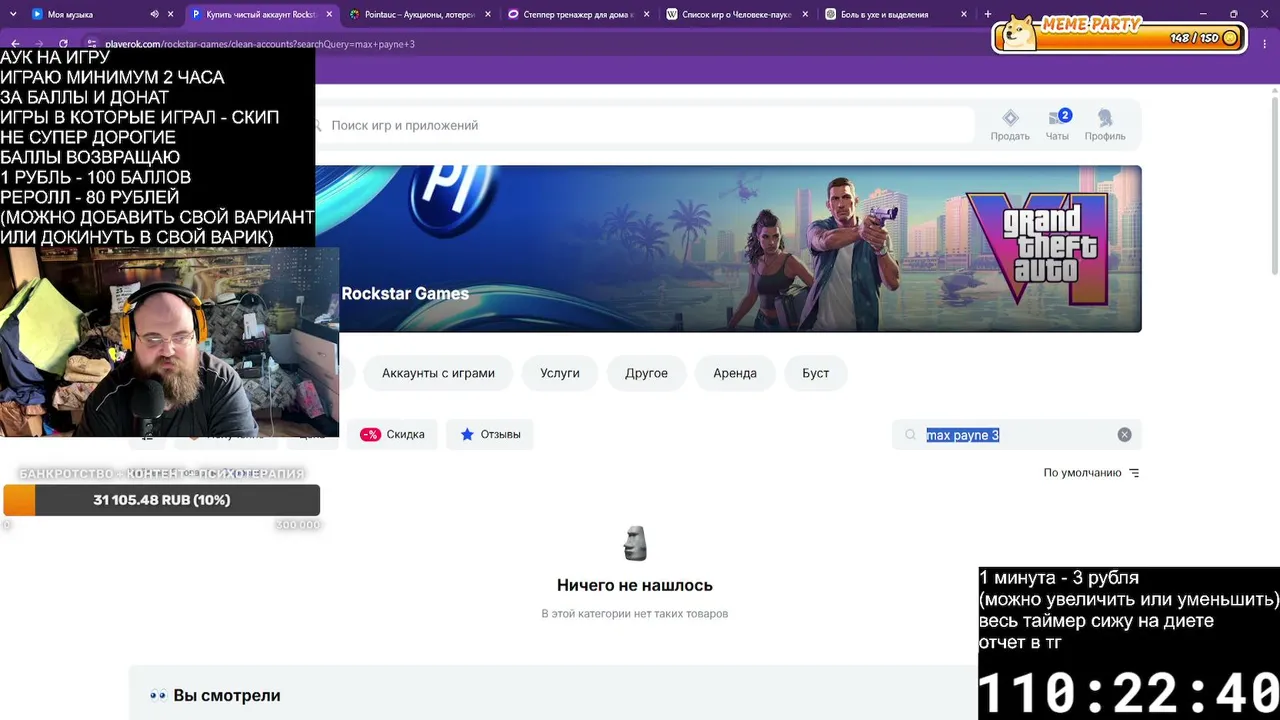Click the 31 105.48 RUB donation progress bar
Screen dimensions: 1280x720
162,500
